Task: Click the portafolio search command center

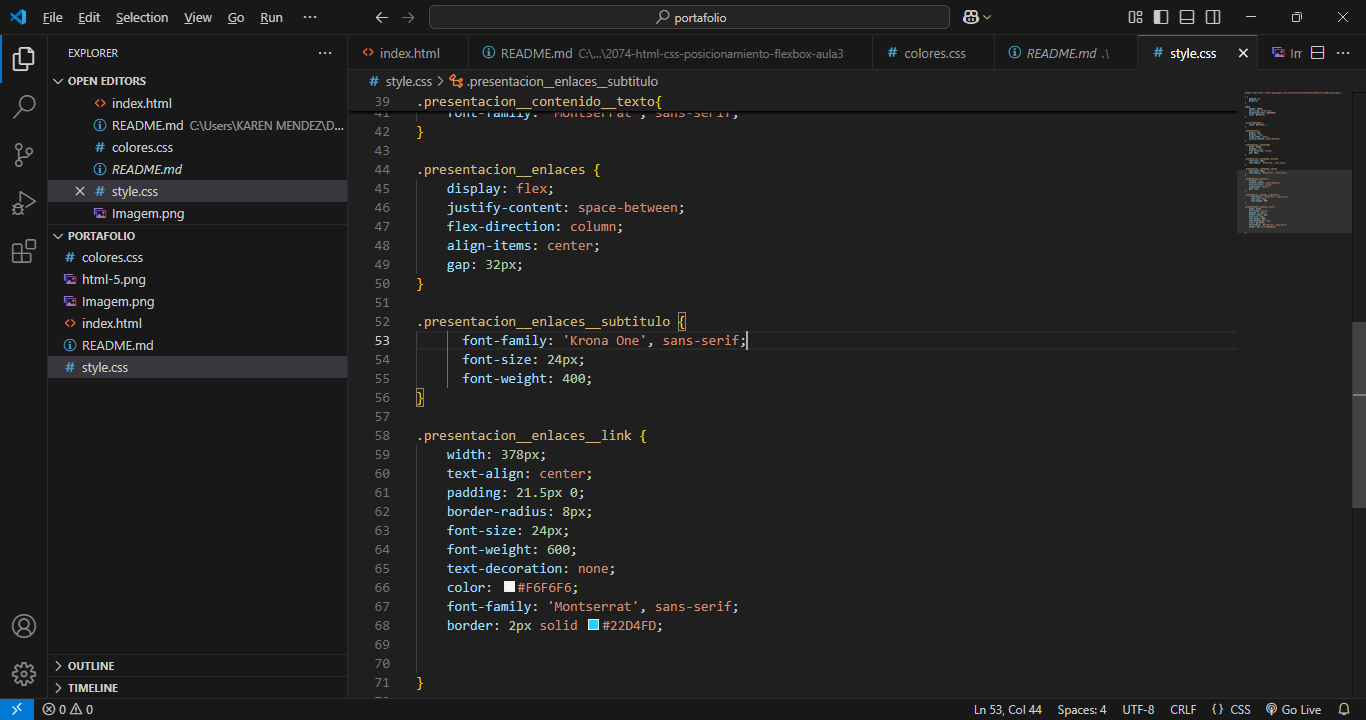Action: pyautogui.click(x=689, y=17)
